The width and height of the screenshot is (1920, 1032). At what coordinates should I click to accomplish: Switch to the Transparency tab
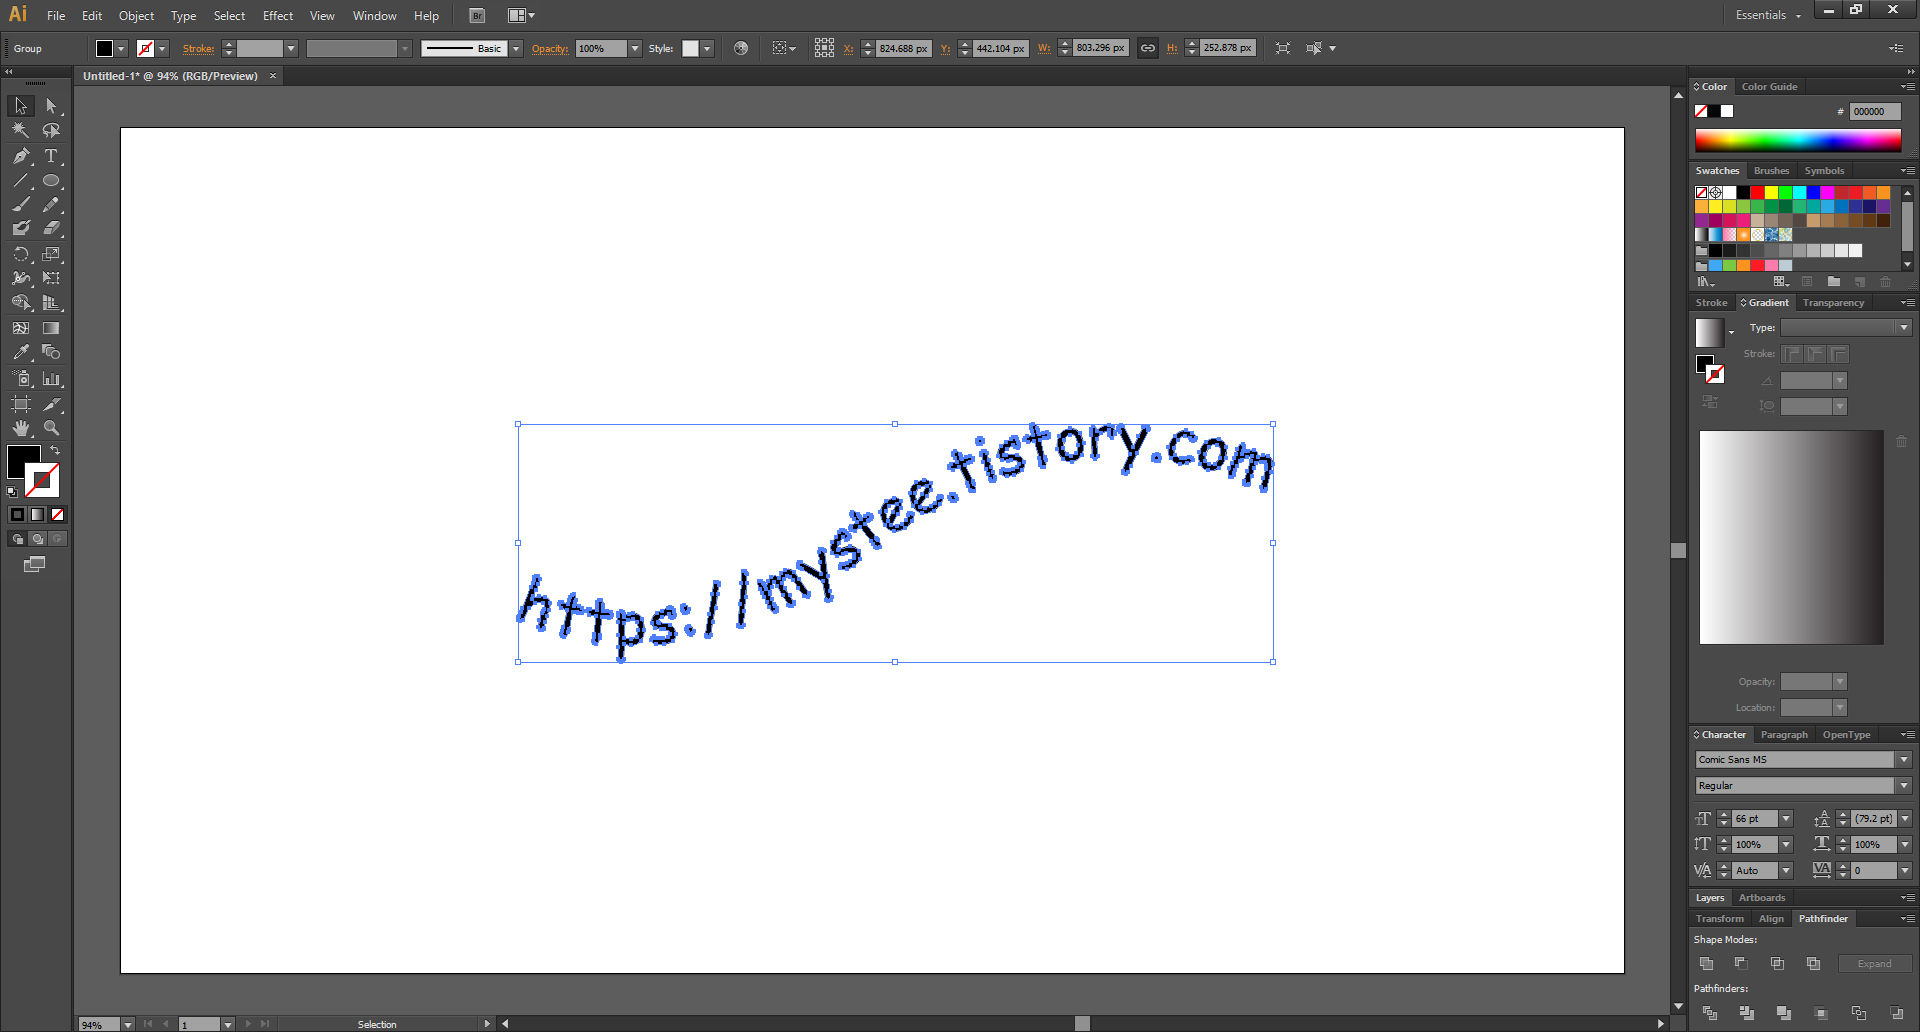click(1833, 303)
